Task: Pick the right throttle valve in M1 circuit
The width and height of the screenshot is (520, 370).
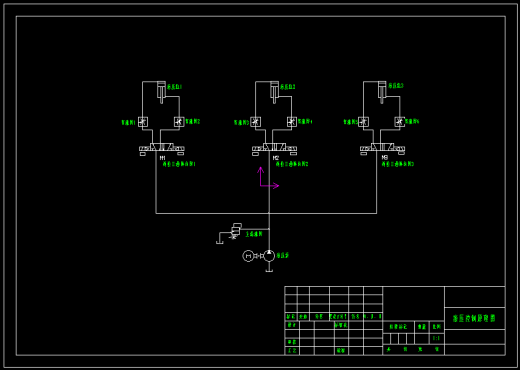Action: (x=179, y=122)
